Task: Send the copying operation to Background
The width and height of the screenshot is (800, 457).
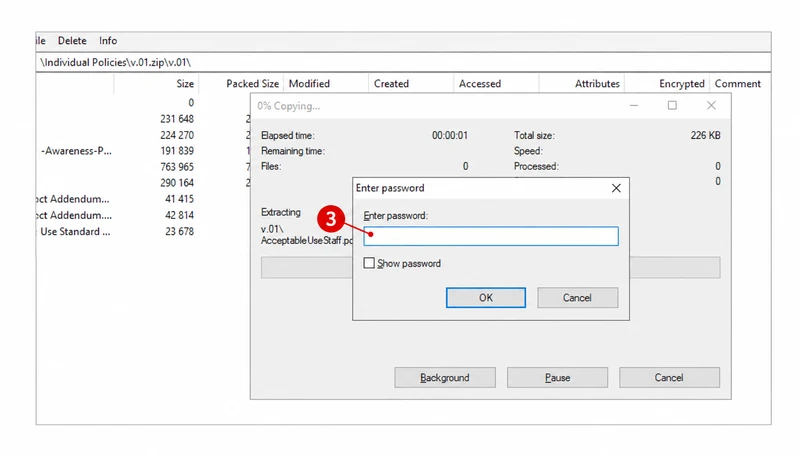Action: point(445,377)
